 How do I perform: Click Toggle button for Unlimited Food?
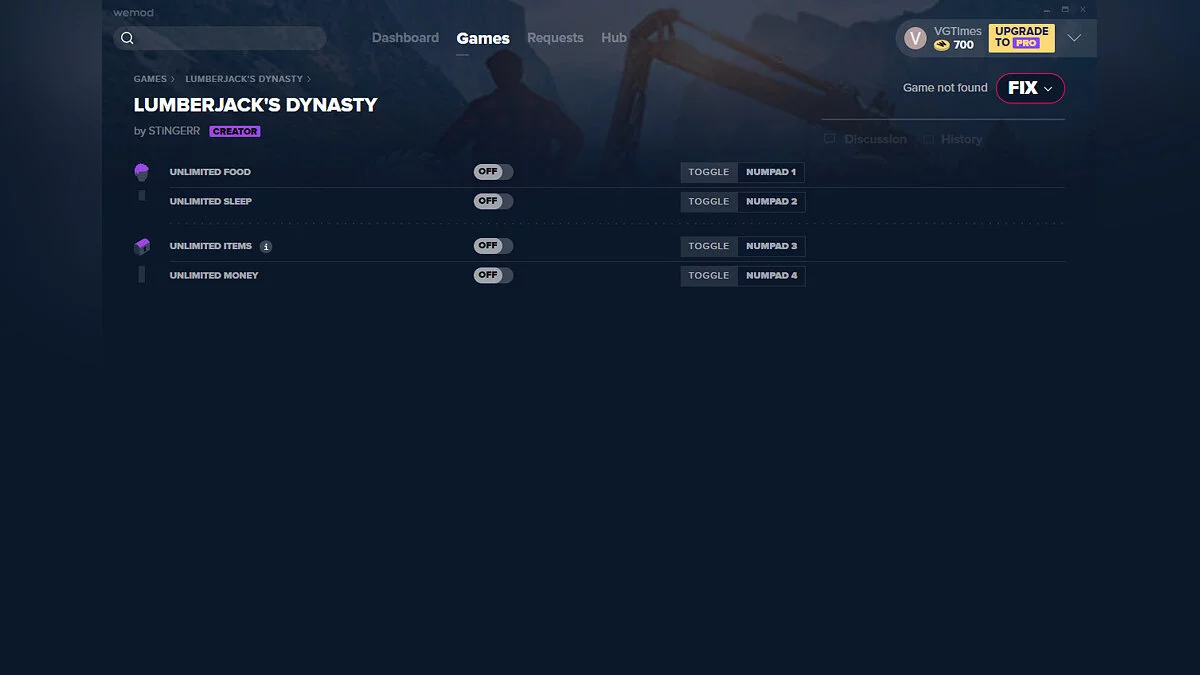[709, 172]
